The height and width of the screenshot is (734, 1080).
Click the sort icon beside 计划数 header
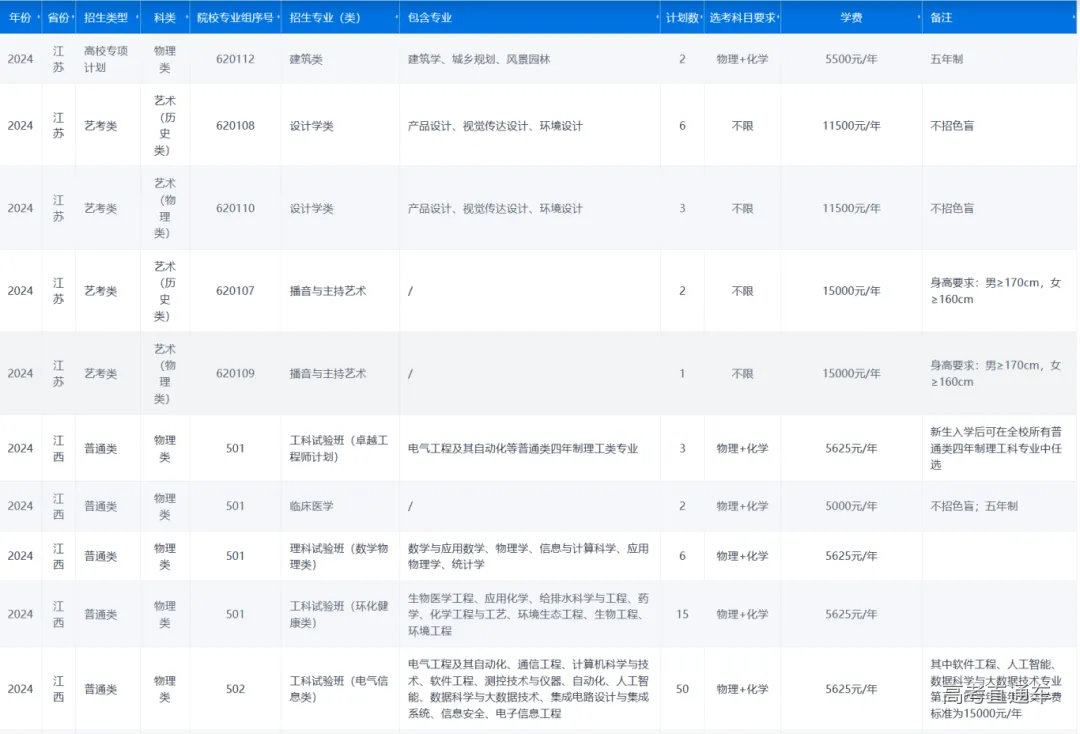pos(703,17)
